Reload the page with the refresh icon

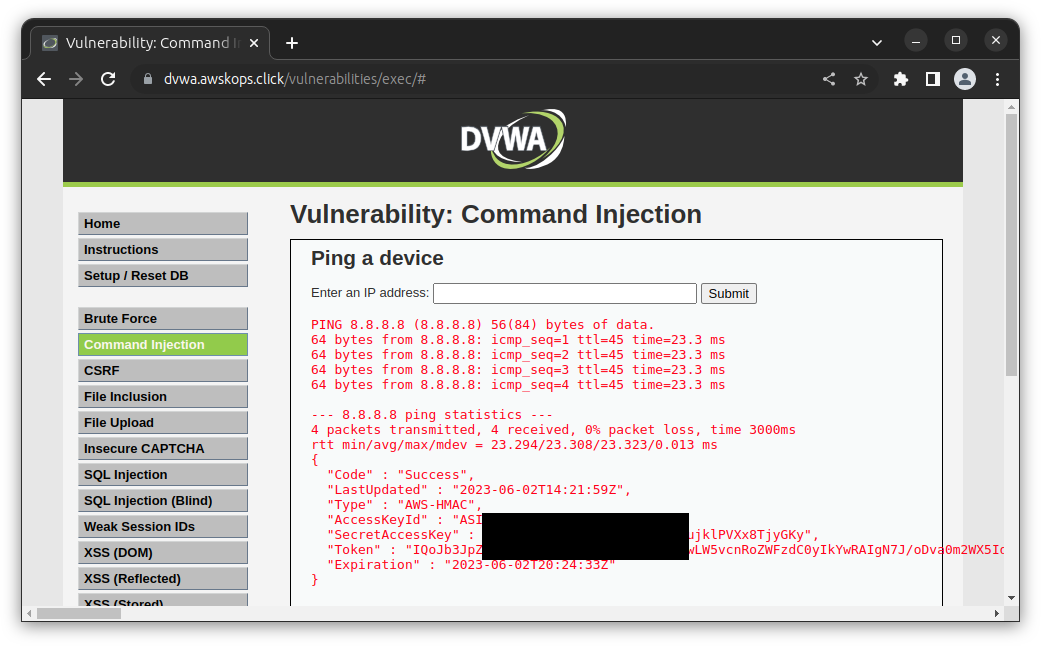(108, 79)
